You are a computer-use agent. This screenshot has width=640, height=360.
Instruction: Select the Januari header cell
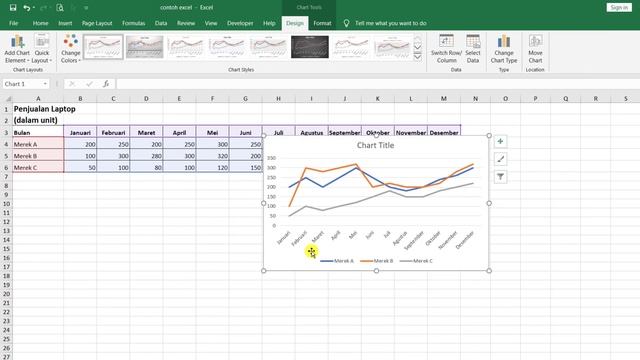click(x=80, y=132)
